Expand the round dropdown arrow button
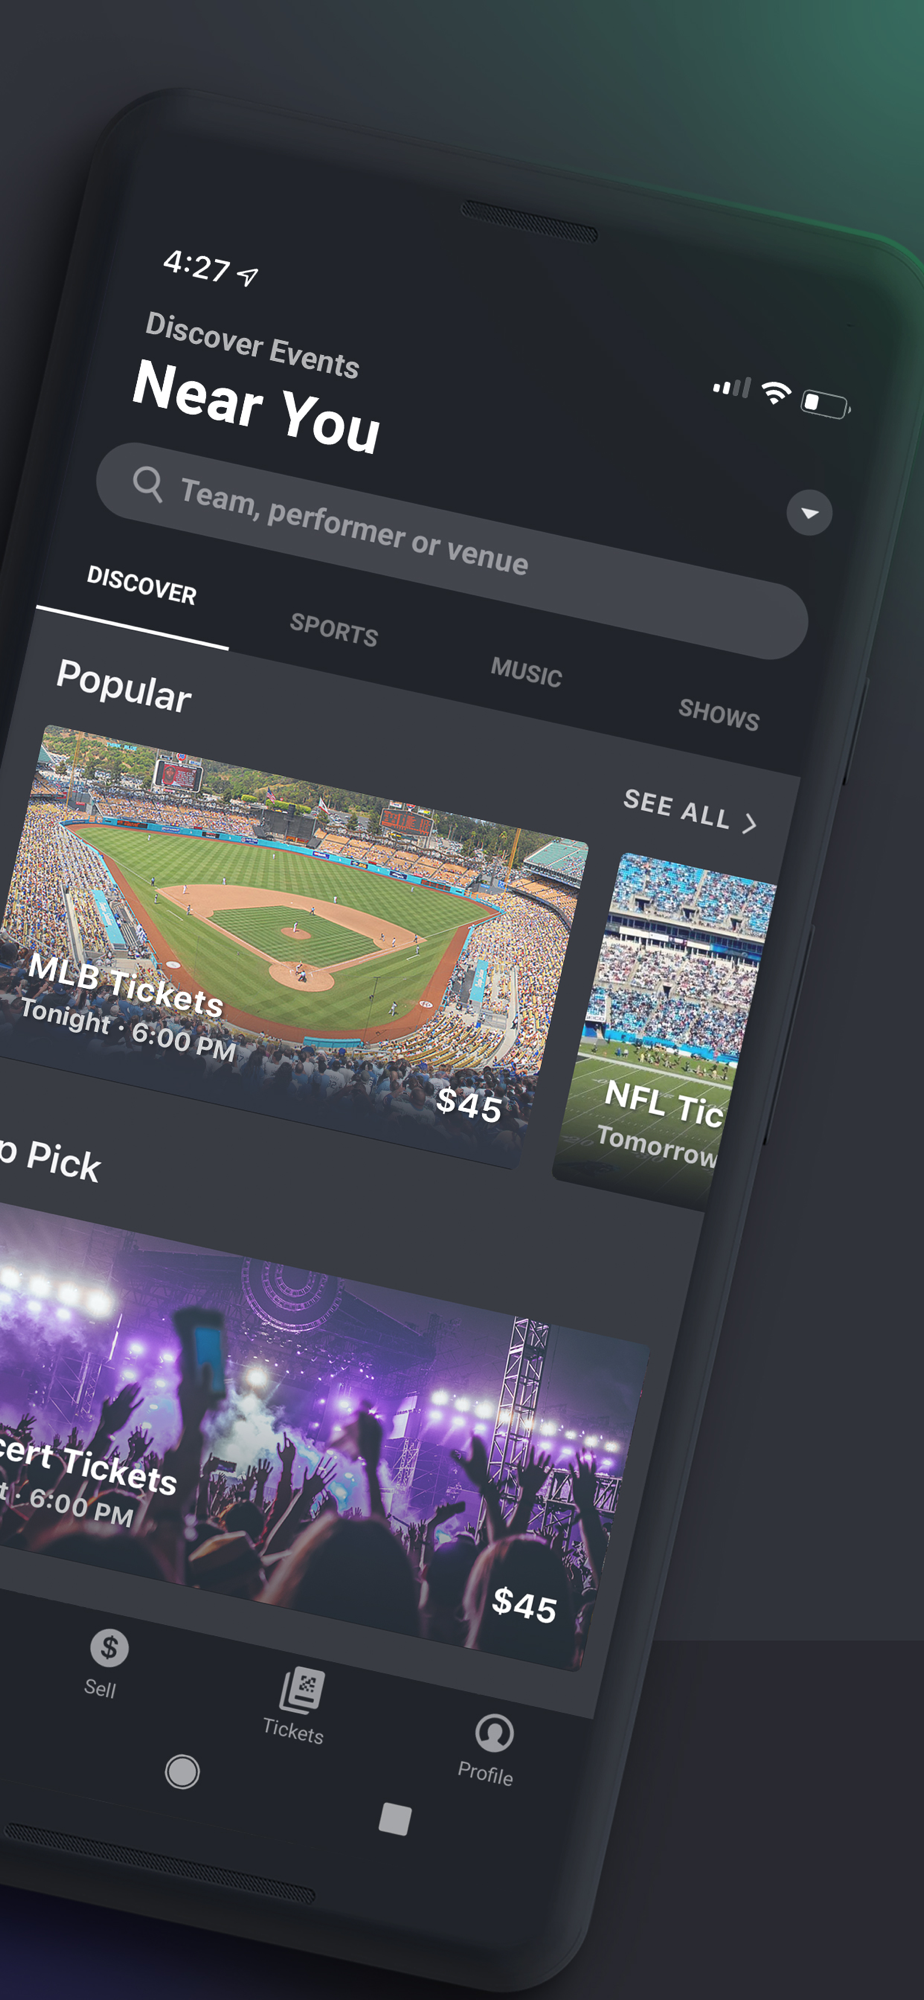924x2000 pixels. pos(809,513)
